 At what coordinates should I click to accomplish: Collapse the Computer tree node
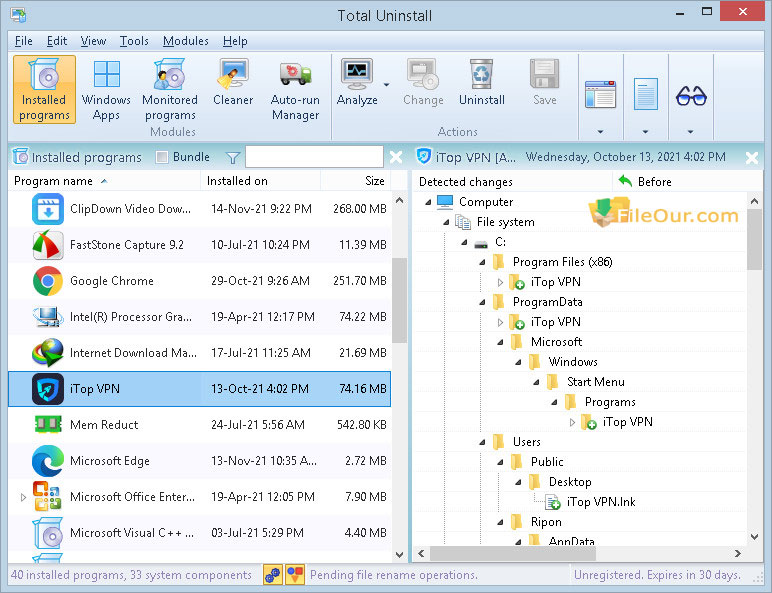(x=428, y=202)
